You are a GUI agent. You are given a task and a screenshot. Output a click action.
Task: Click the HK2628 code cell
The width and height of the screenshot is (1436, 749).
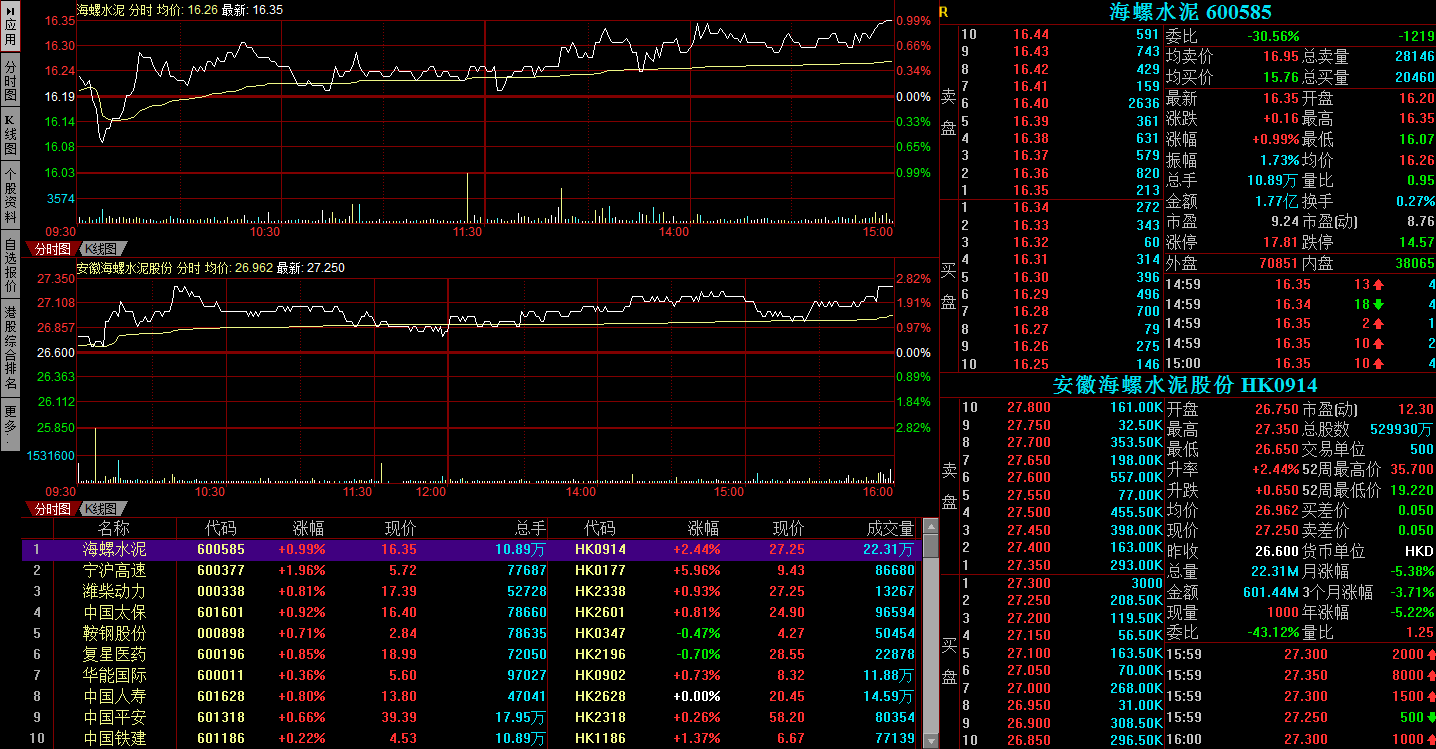[600, 697]
